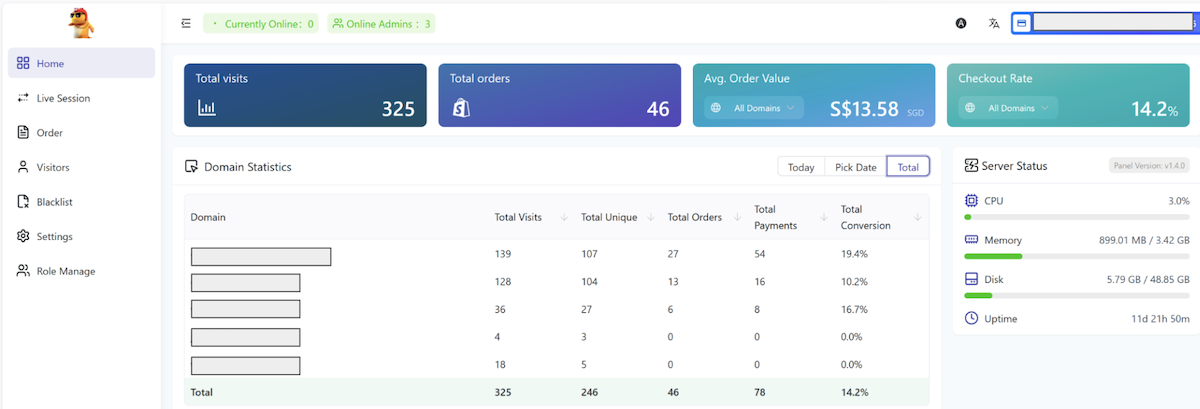Screen dimensions: 1200x409
Task: Select the Total tab
Action: pyautogui.click(x=908, y=167)
